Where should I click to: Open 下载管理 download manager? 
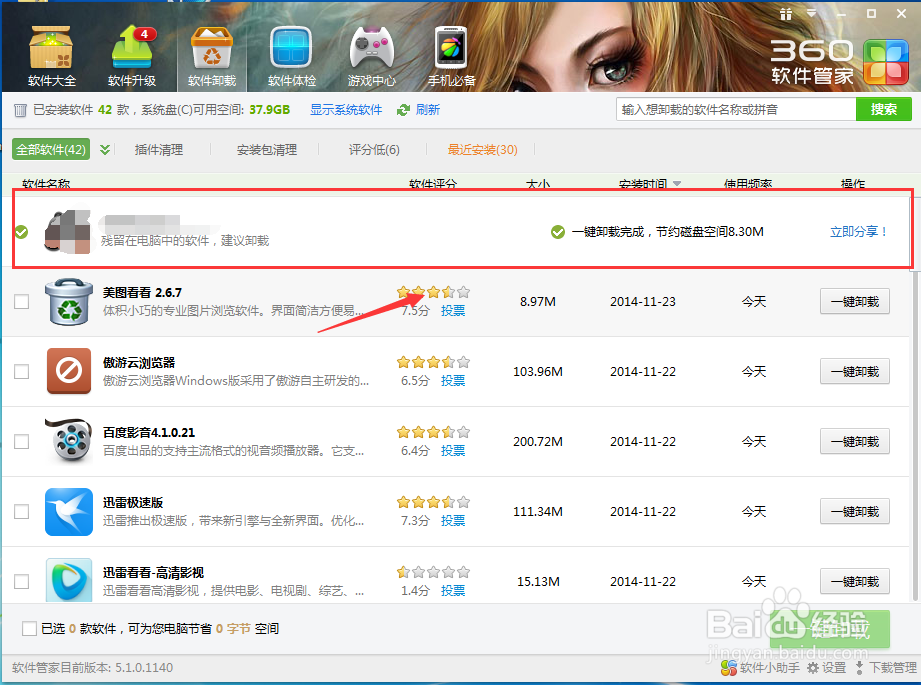coord(886,668)
